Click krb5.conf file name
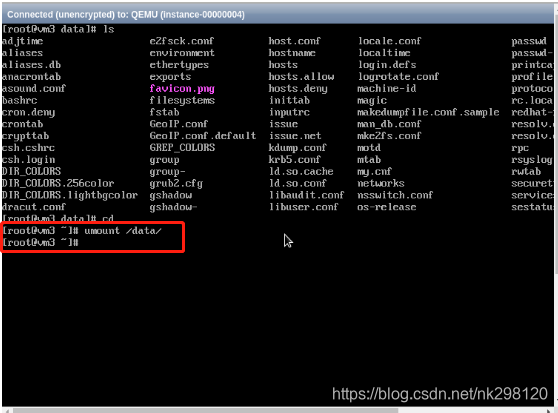The image size is (558, 413). tap(294, 159)
